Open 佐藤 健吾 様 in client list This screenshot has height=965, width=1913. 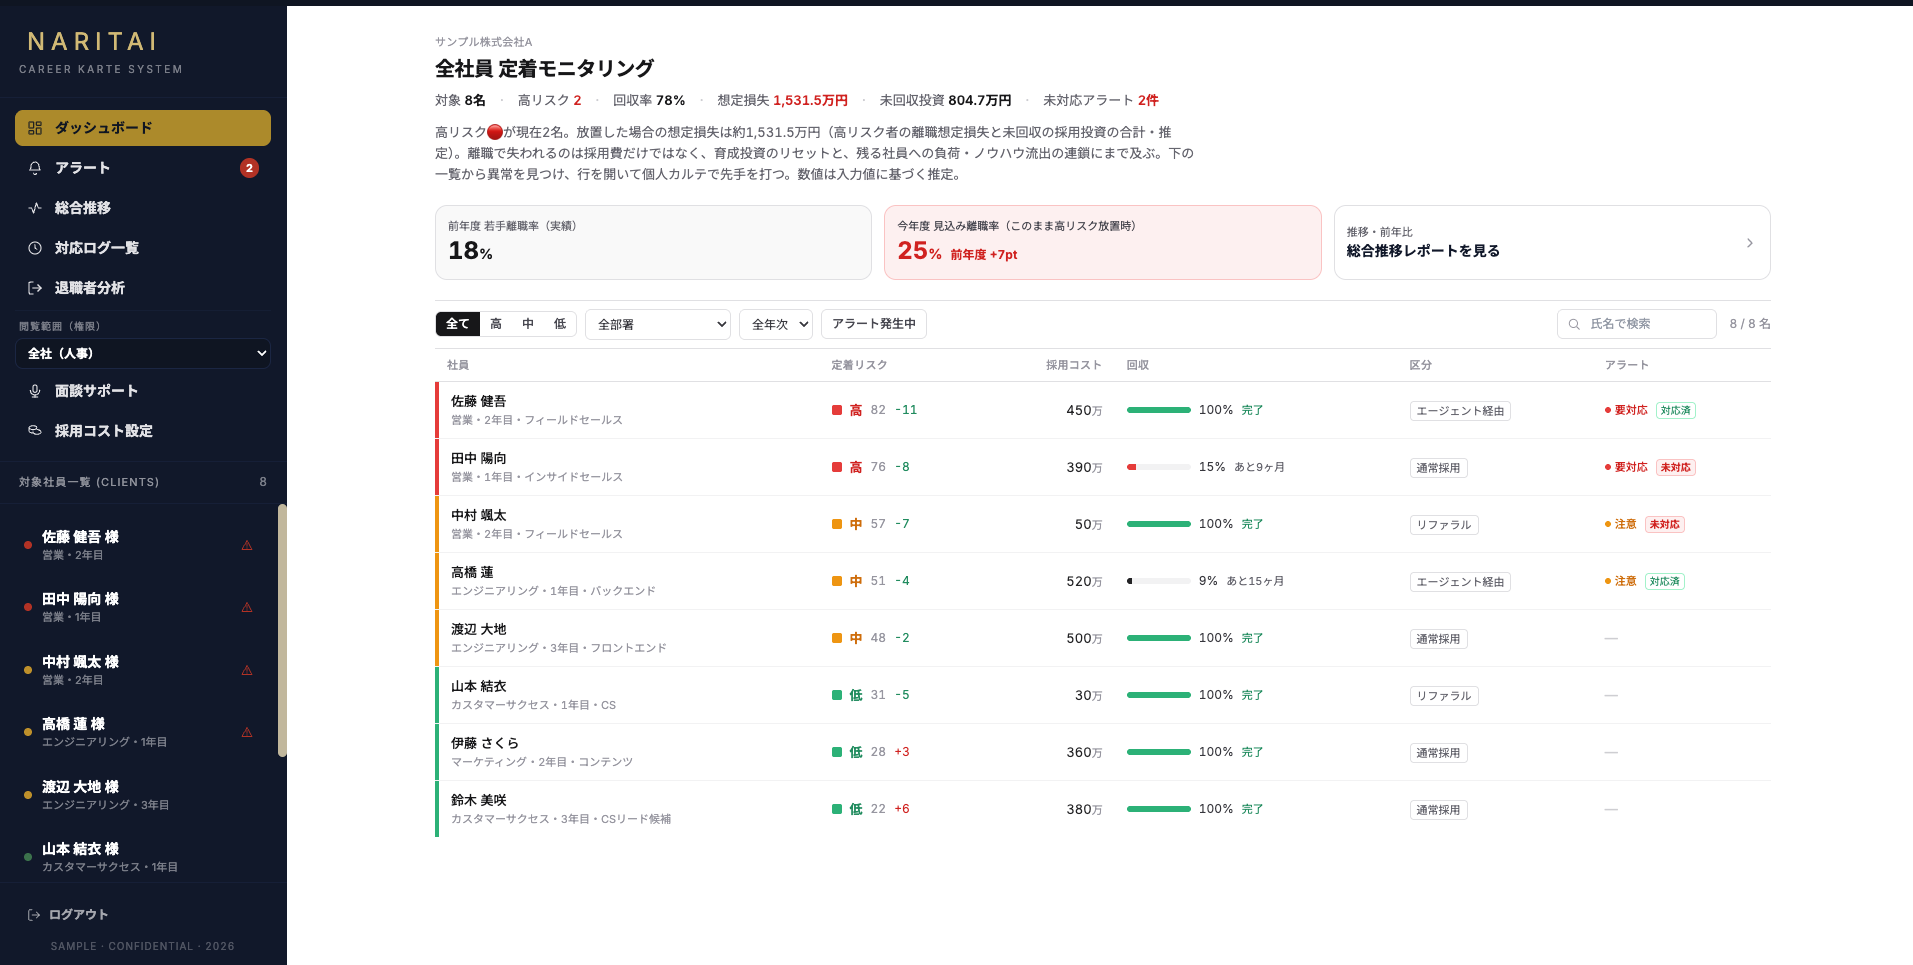(x=140, y=545)
